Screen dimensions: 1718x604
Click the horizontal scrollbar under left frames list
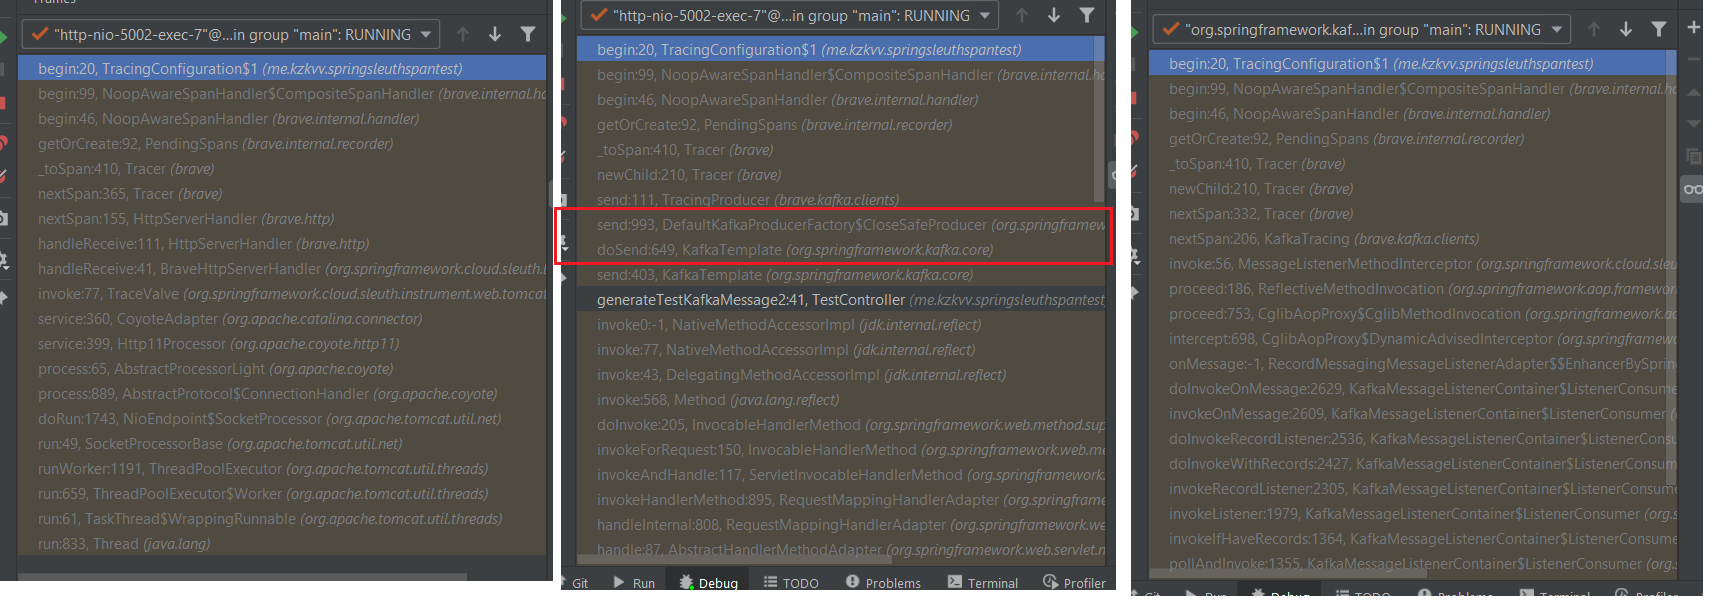pyautogui.click(x=243, y=576)
